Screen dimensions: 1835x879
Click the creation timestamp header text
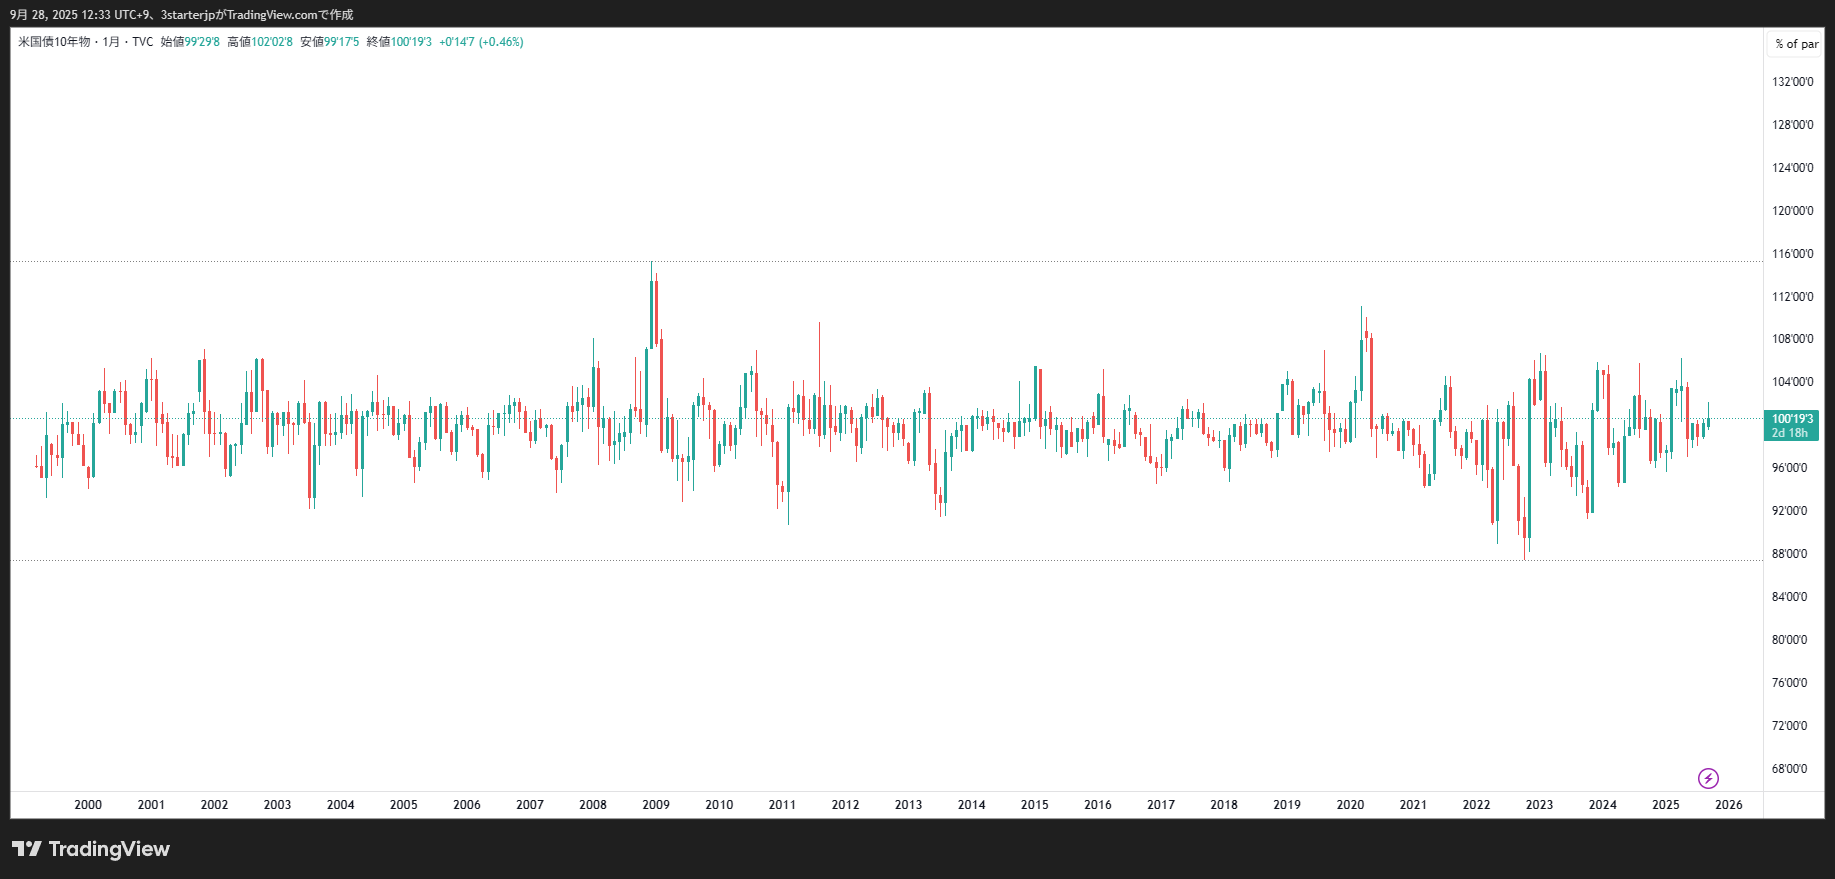tap(181, 15)
